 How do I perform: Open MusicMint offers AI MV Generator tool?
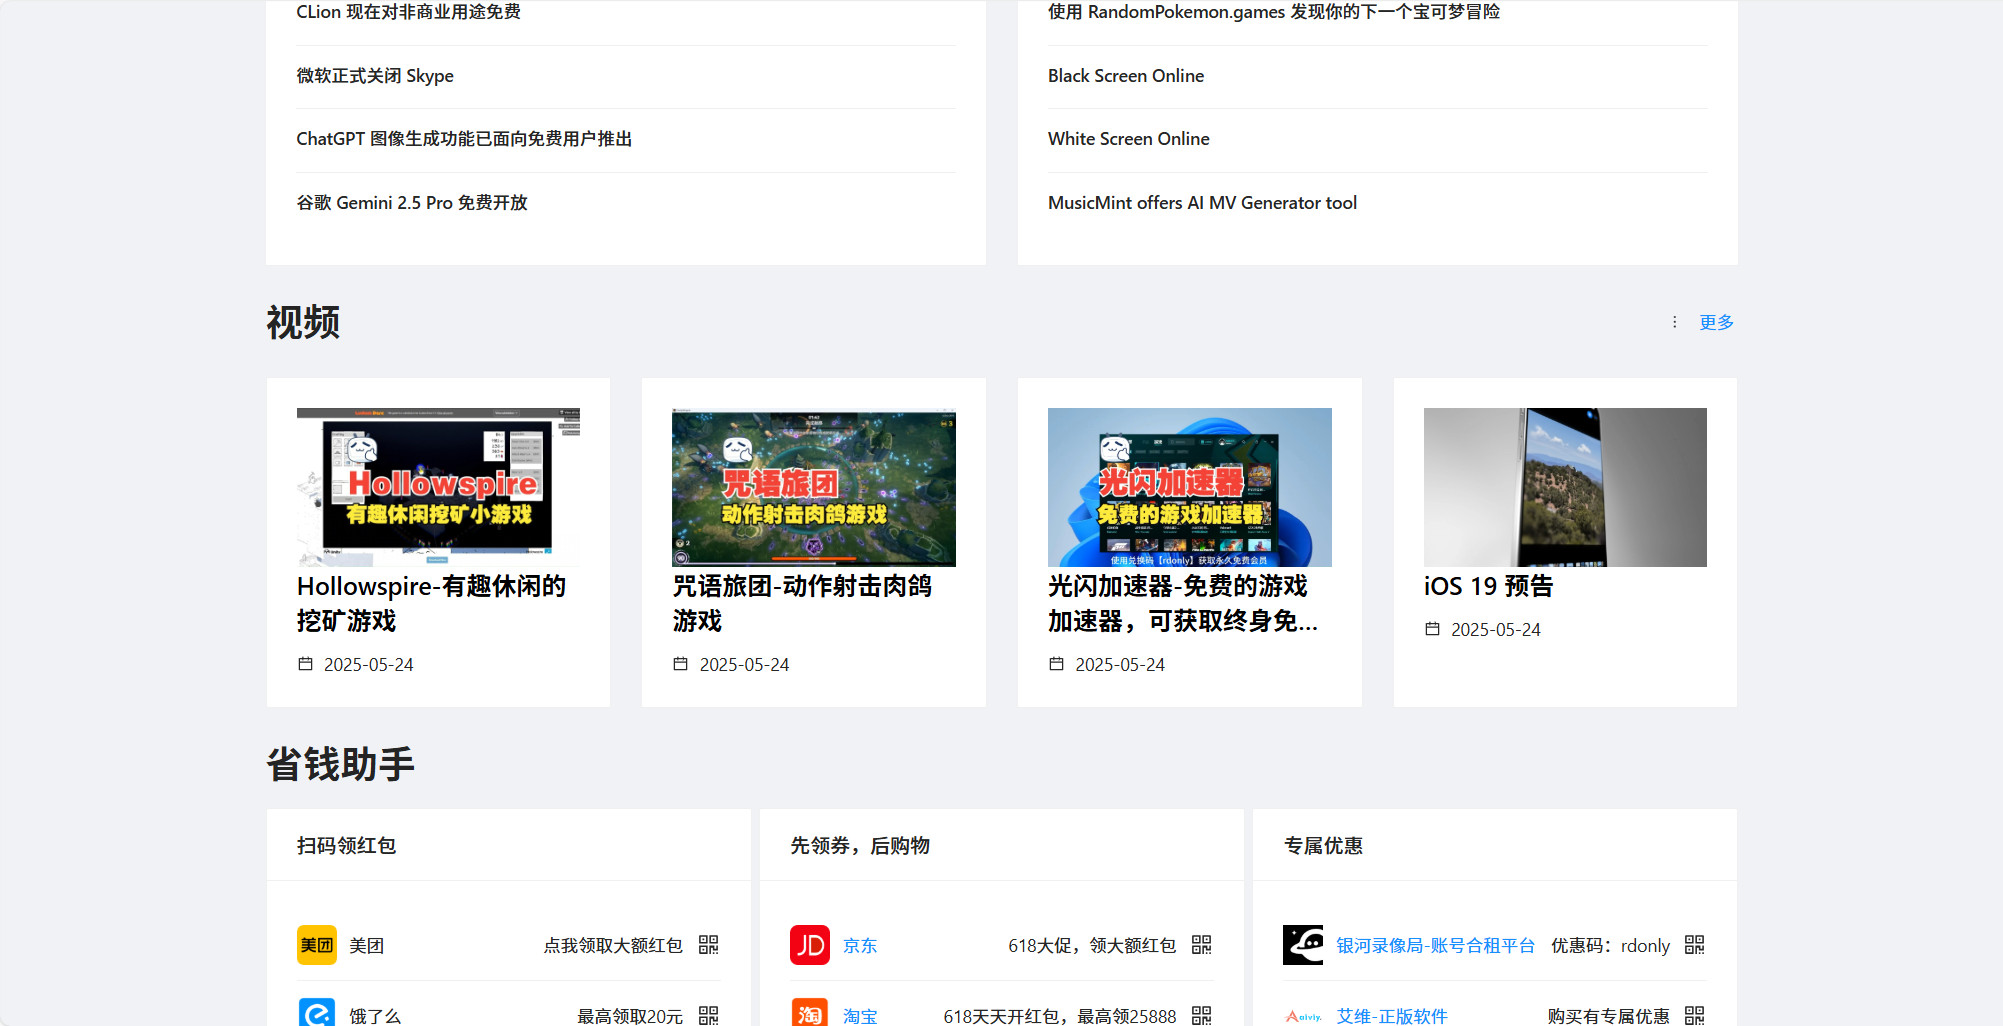pyautogui.click(x=1203, y=203)
